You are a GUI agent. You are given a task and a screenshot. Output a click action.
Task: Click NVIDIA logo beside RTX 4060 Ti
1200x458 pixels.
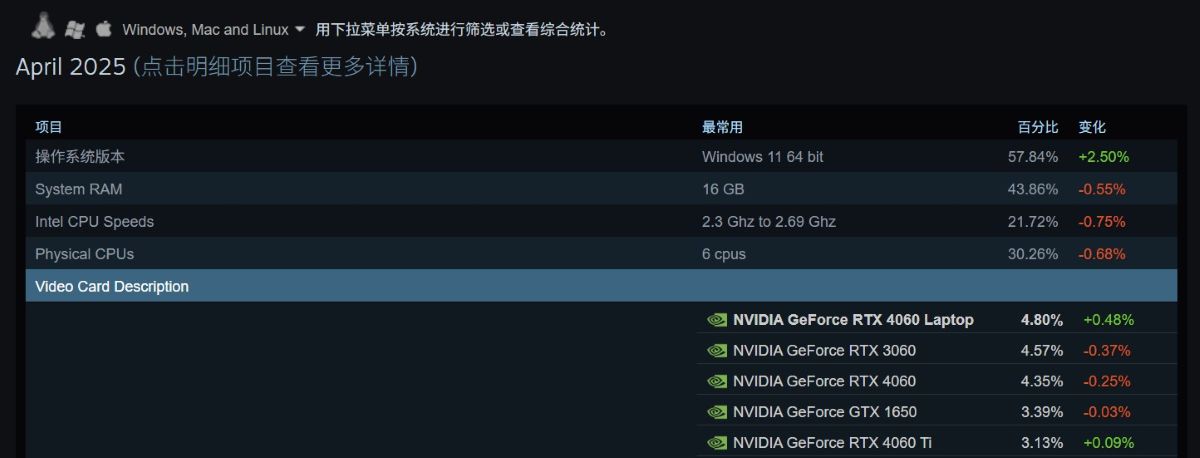pyautogui.click(x=717, y=443)
